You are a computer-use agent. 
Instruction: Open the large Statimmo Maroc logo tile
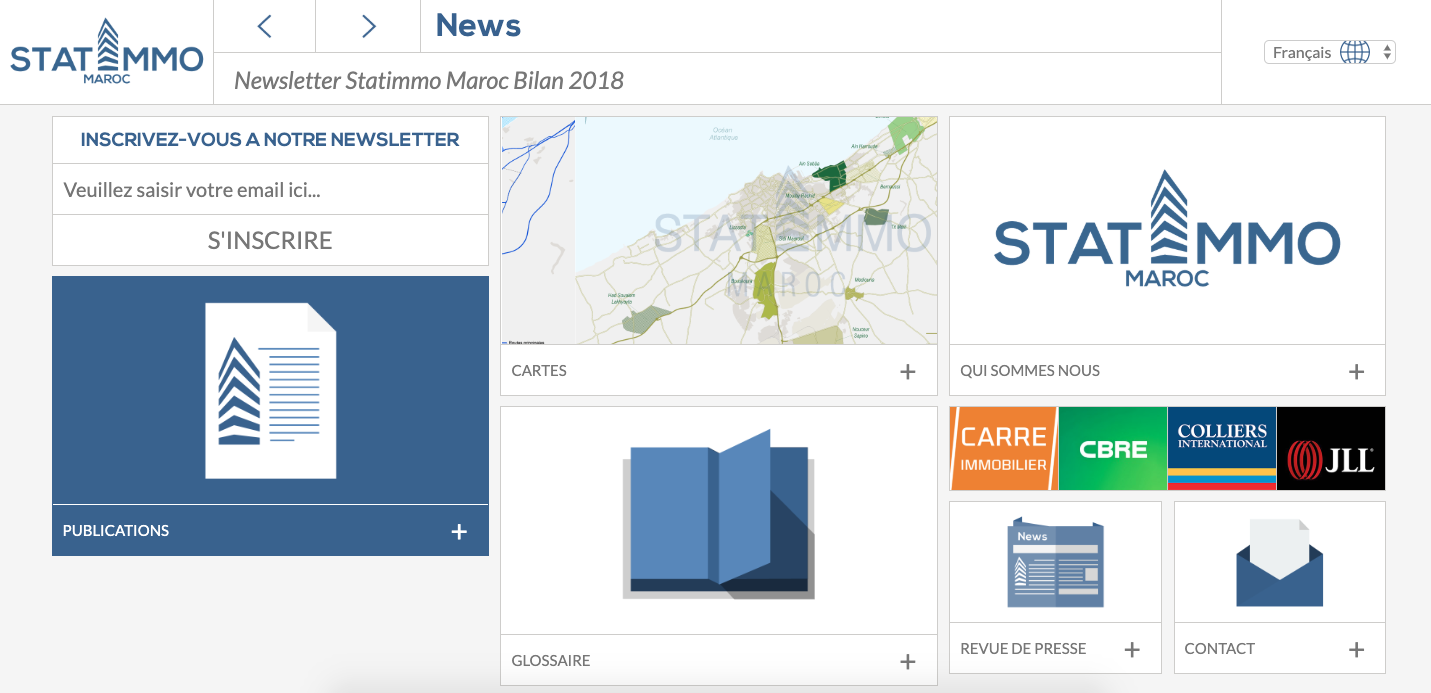tap(1167, 231)
